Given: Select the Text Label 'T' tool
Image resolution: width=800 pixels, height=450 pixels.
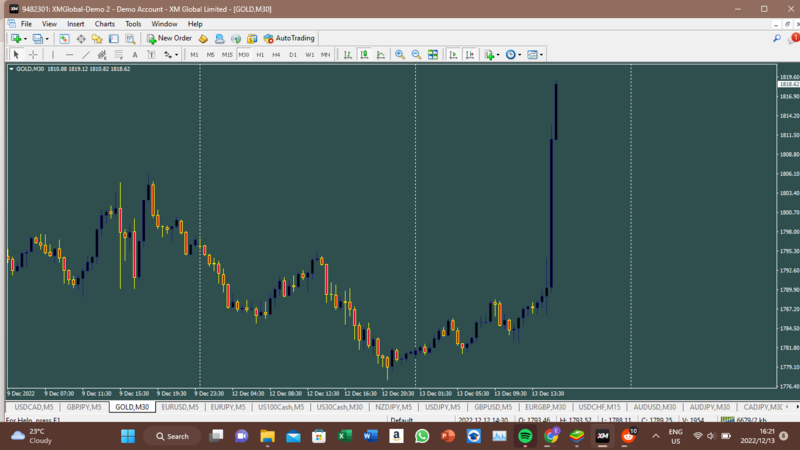Looking at the screenshot, I should click(151, 55).
